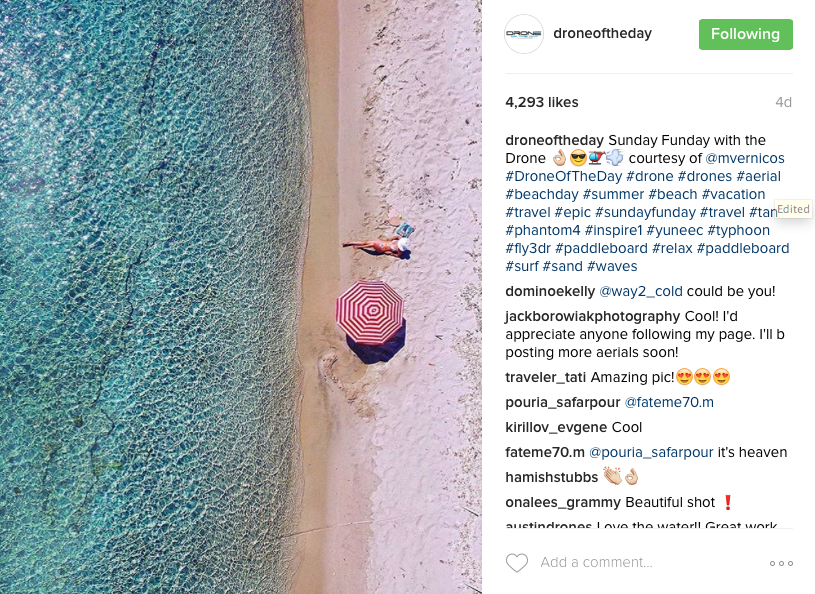Click the heart like icon

click(517, 563)
